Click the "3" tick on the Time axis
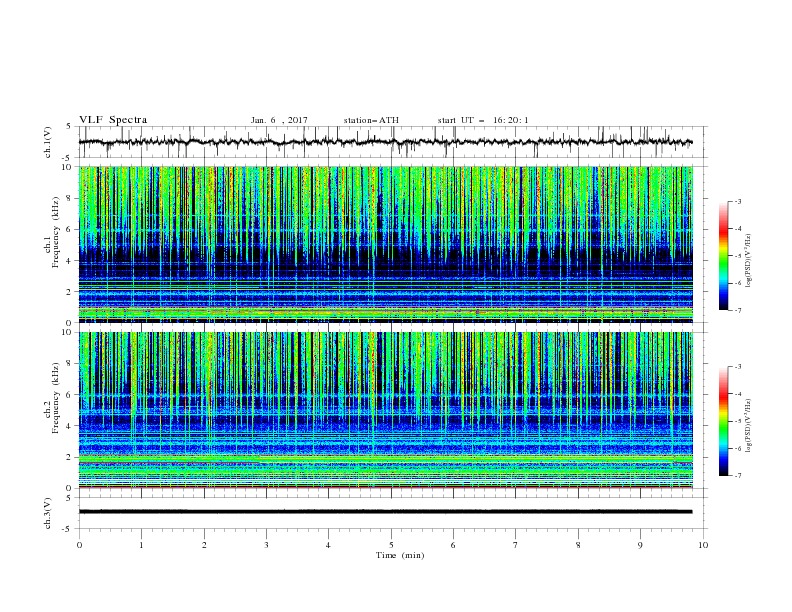The height and width of the screenshot is (612, 792). (x=266, y=545)
